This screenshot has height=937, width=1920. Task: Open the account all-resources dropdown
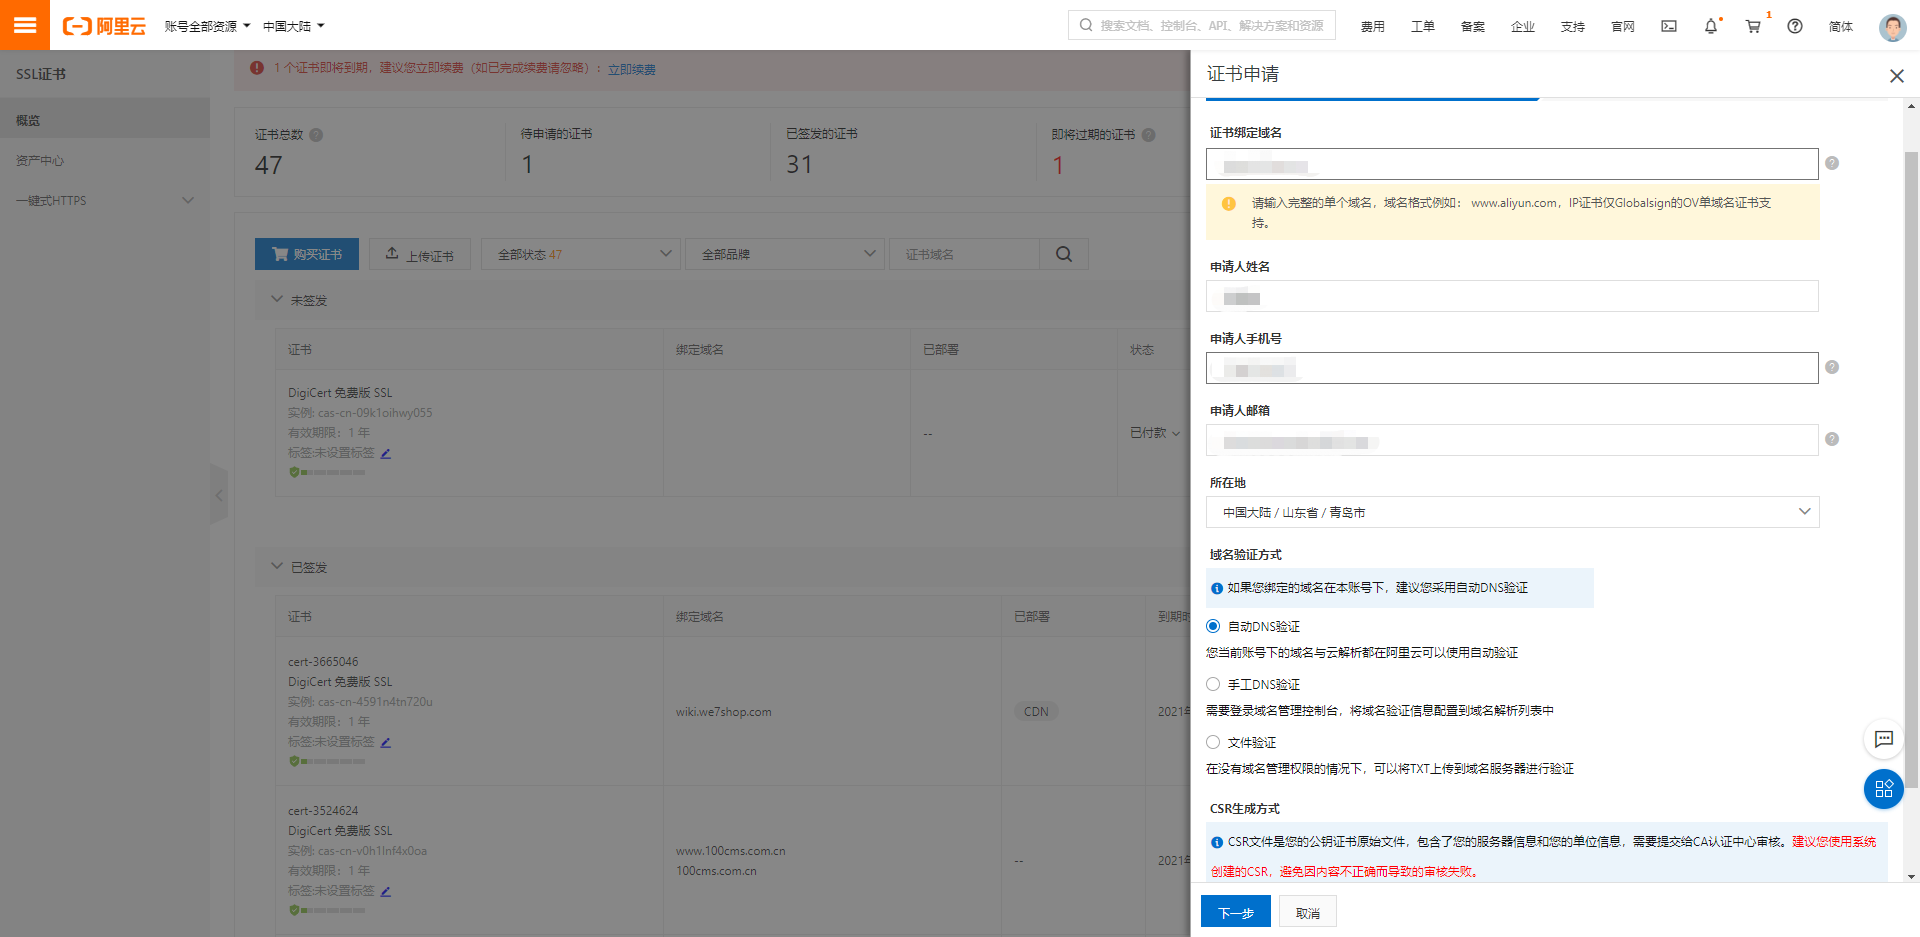[x=207, y=26]
